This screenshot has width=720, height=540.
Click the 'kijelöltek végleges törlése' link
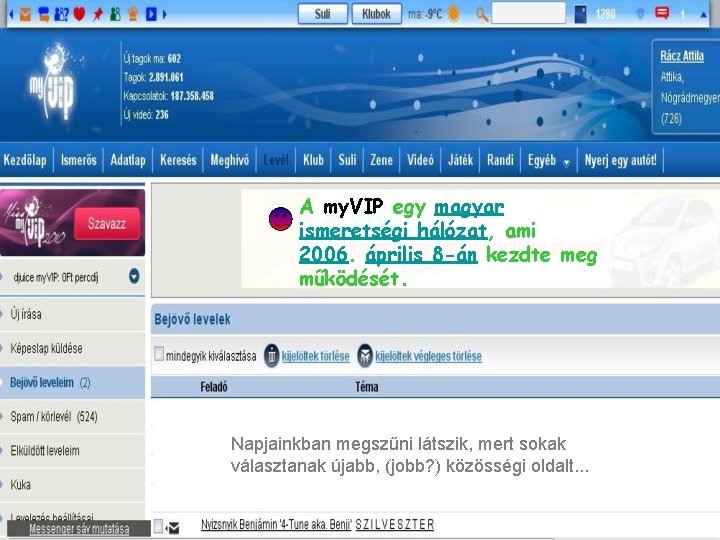(x=428, y=356)
